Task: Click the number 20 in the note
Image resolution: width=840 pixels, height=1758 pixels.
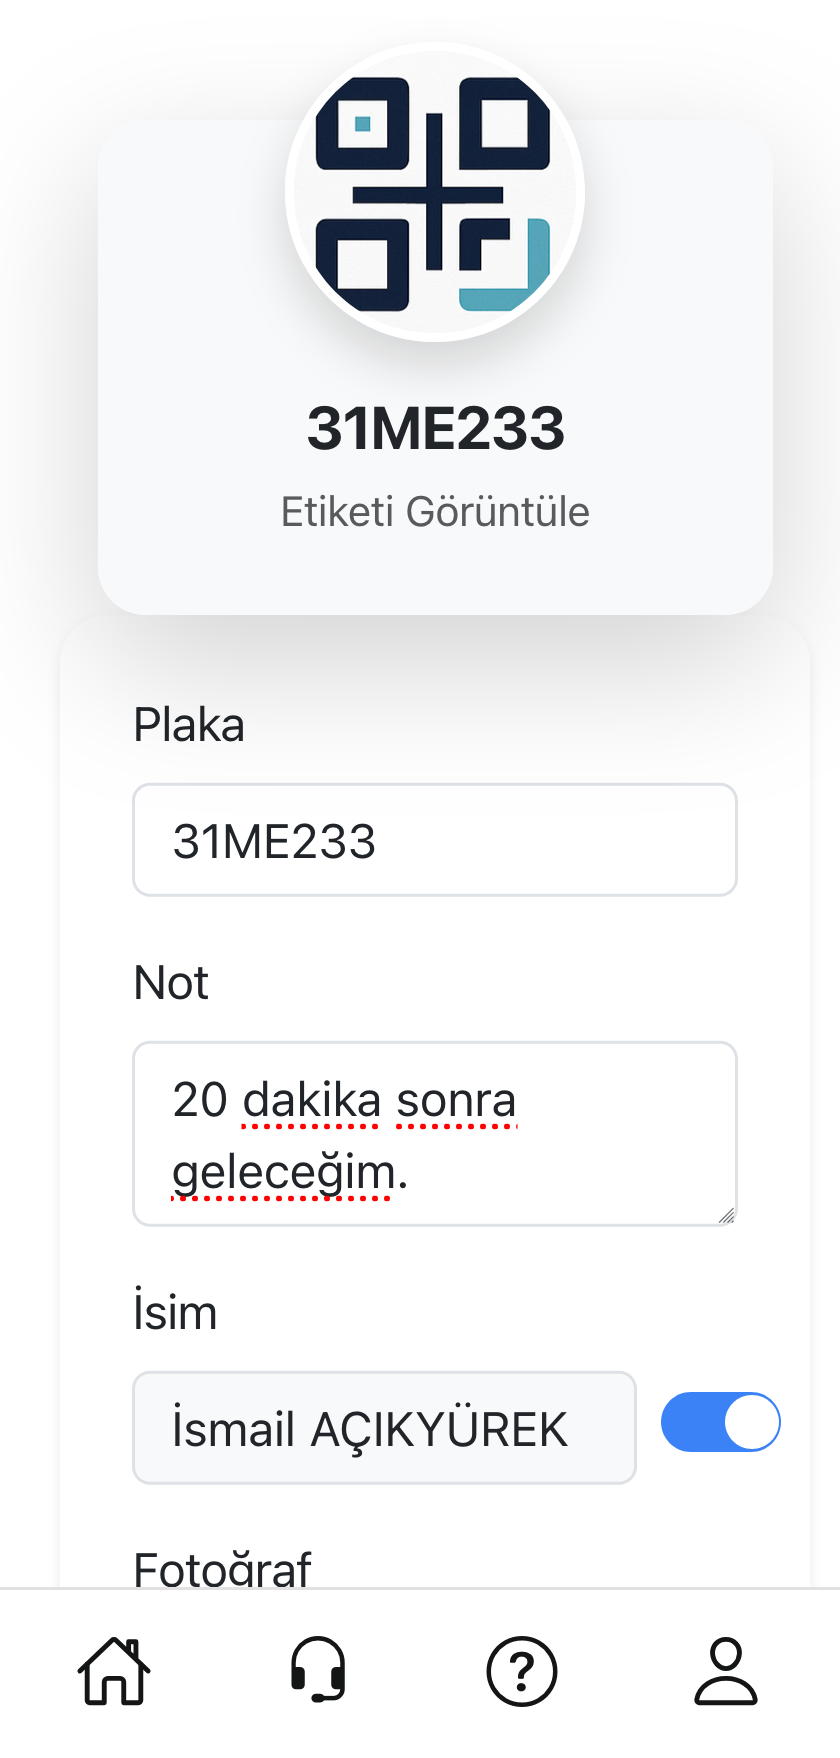Action: pos(200,1100)
